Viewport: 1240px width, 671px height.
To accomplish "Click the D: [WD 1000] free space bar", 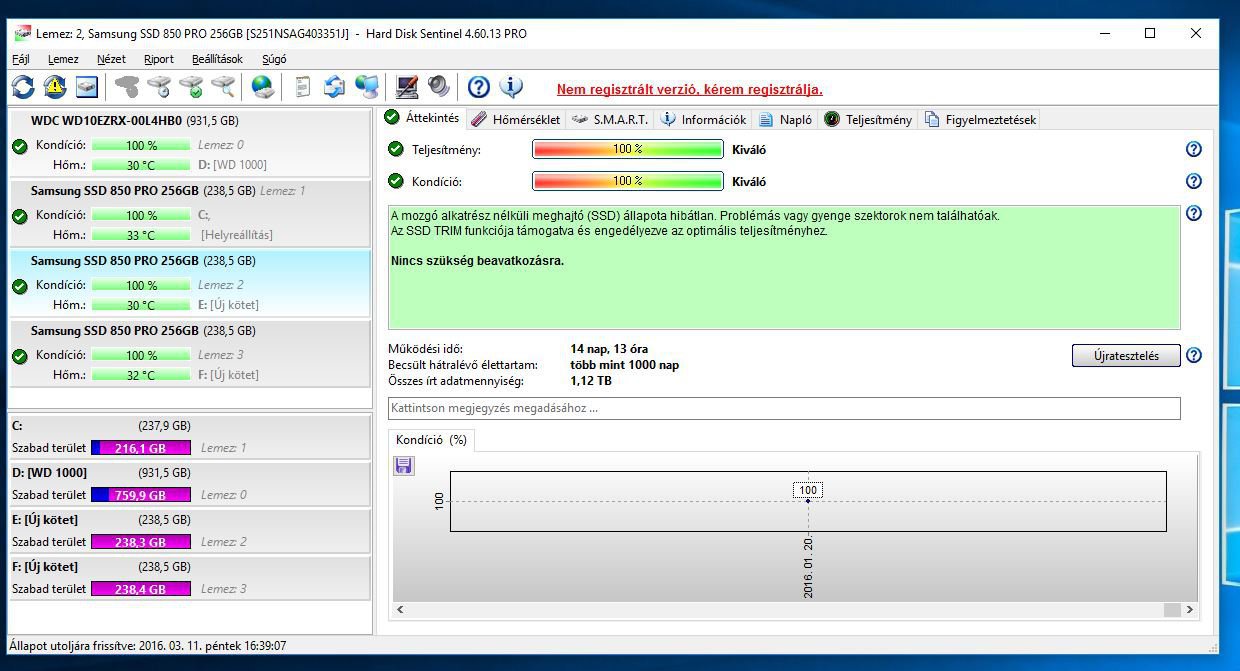I will (141, 495).
